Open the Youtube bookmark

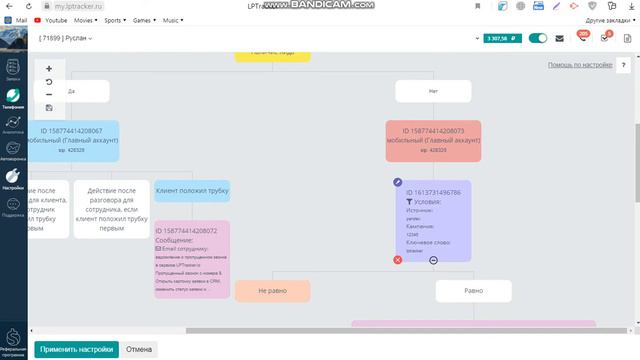click(x=51, y=20)
